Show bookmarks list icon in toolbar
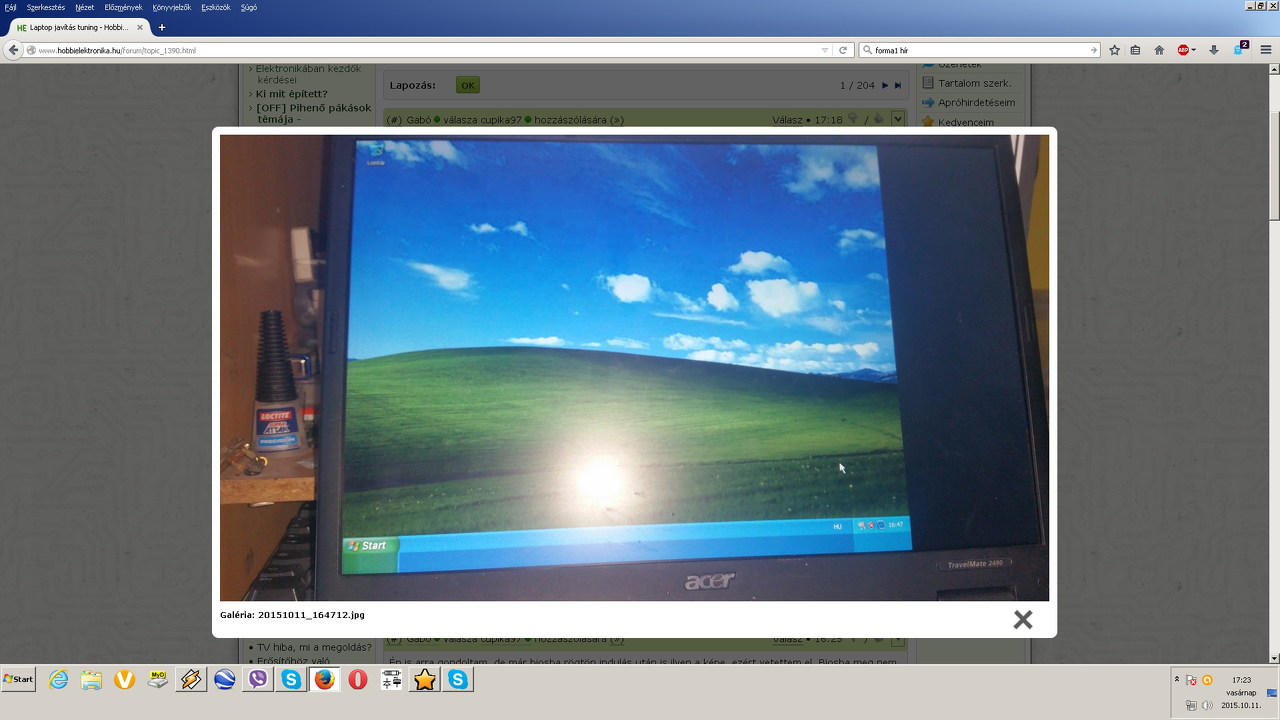The height and width of the screenshot is (720, 1280). click(1135, 50)
